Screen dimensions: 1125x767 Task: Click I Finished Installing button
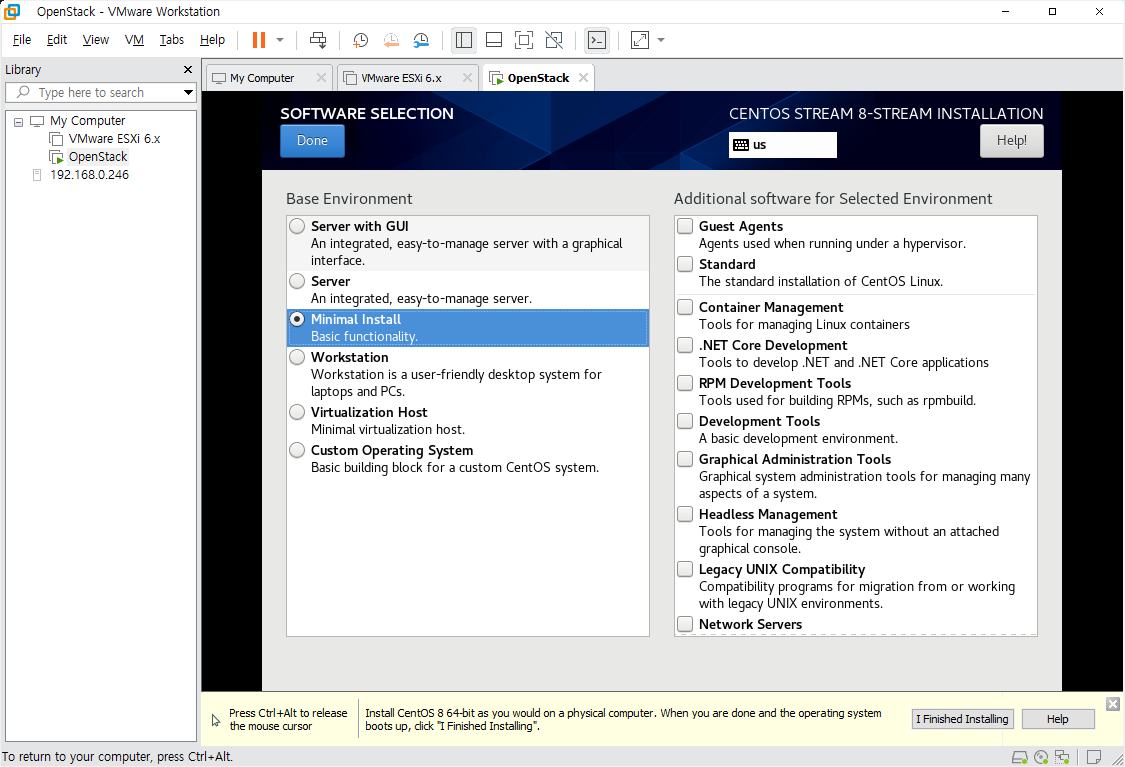tap(963, 719)
